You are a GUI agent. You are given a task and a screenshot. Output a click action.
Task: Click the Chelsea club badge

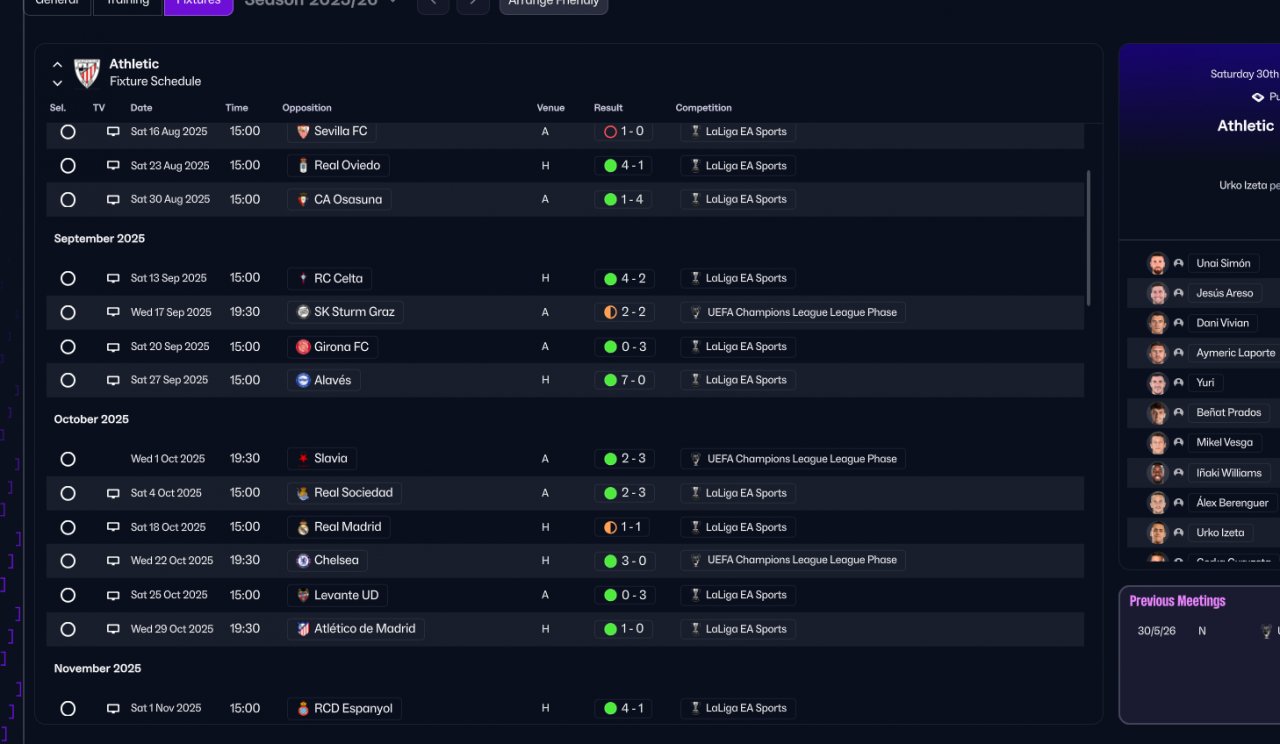click(303, 561)
